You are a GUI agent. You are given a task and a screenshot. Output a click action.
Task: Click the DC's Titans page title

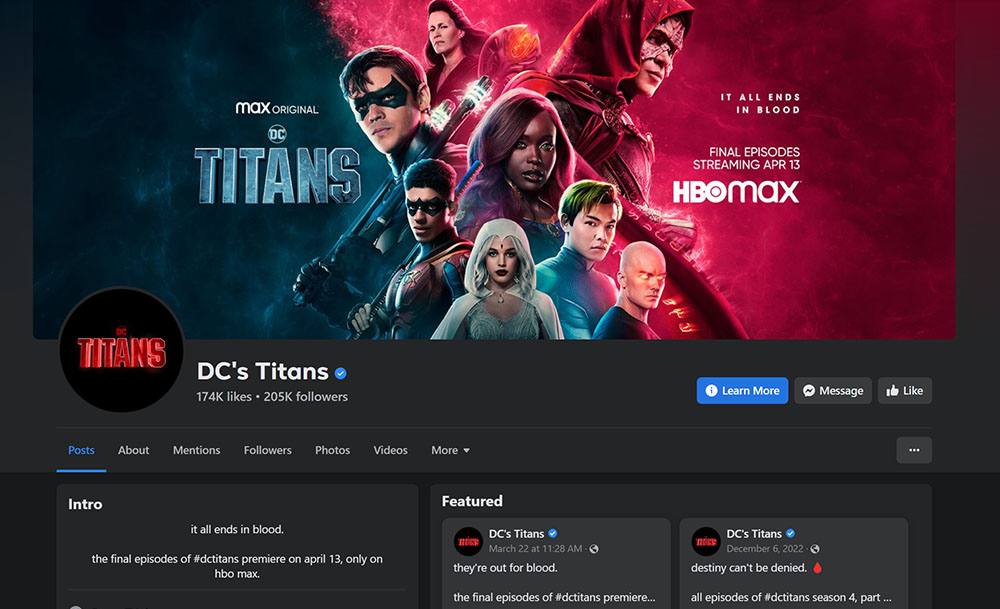click(x=263, y=371)
